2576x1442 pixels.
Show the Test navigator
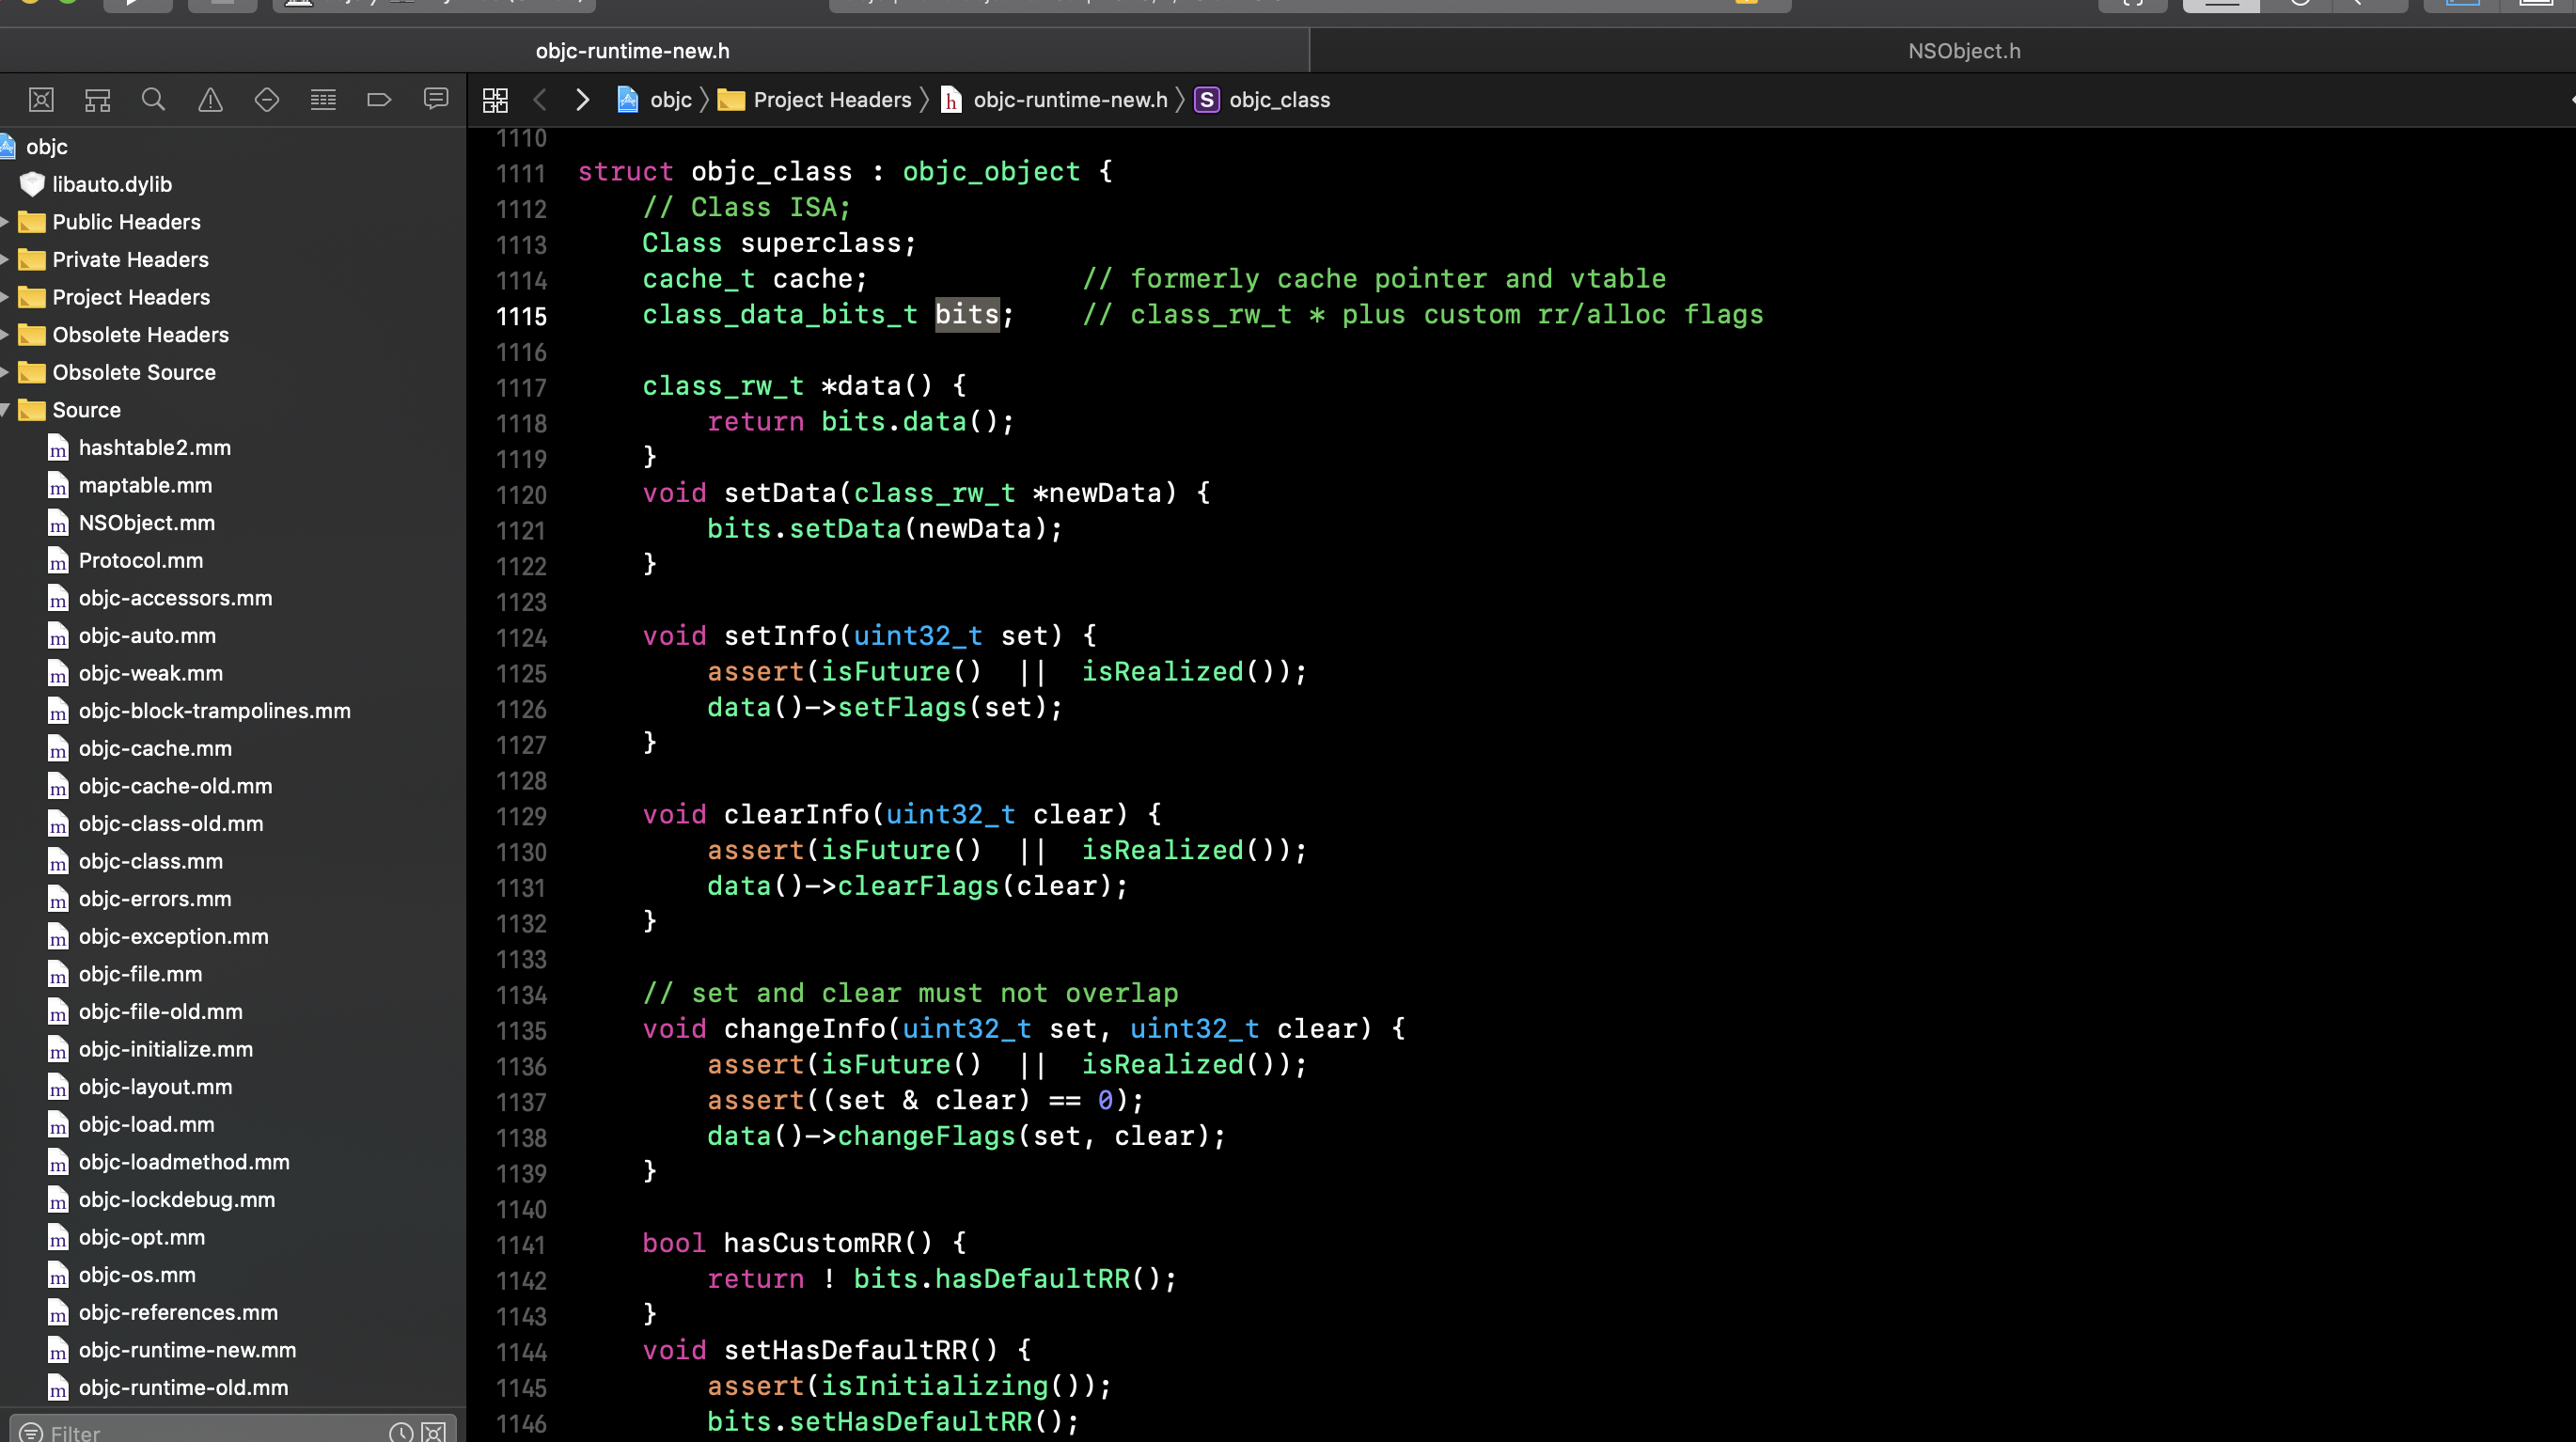266,99
